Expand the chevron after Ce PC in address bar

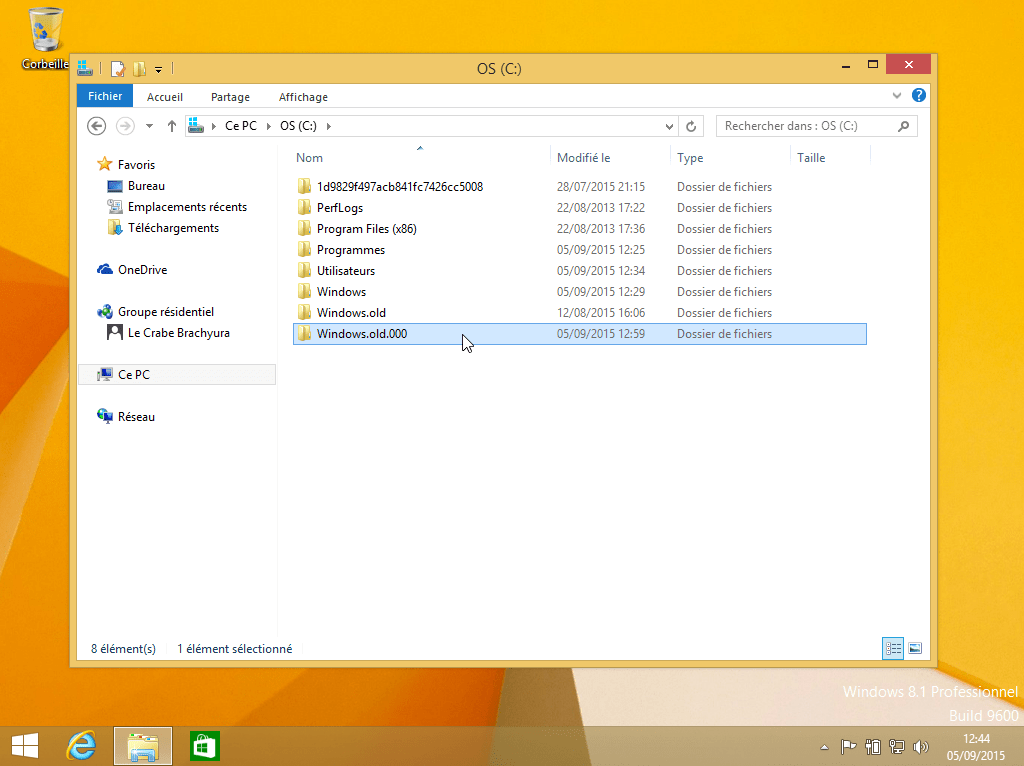pyautogui.click(x=268, y=126)
